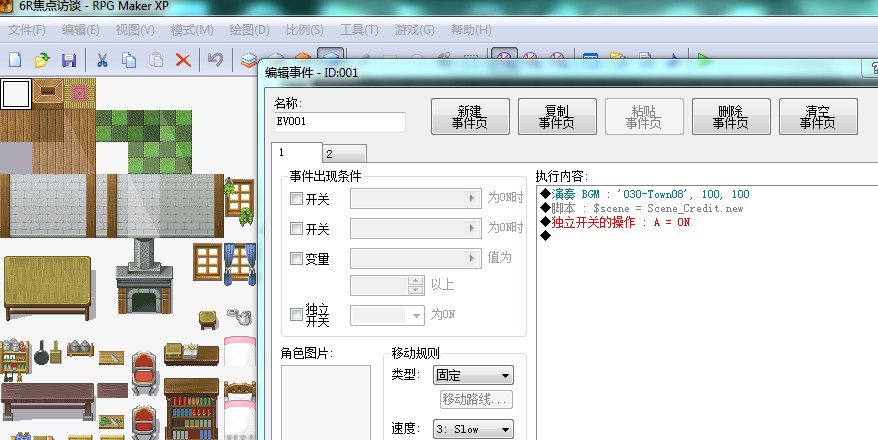Enable the 变量 condition checkbox
Image resolution: width=878 pixels, height=440 pixels.
296,258
